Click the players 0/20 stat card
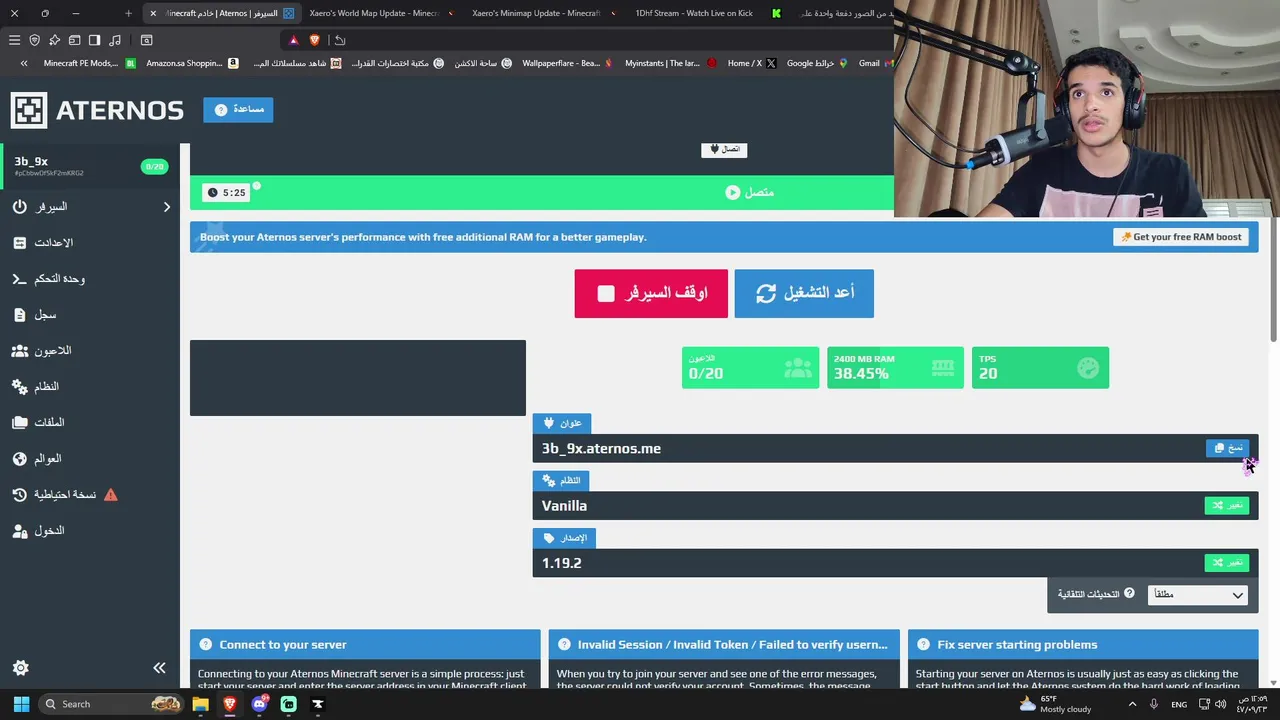 click(750, 367)
